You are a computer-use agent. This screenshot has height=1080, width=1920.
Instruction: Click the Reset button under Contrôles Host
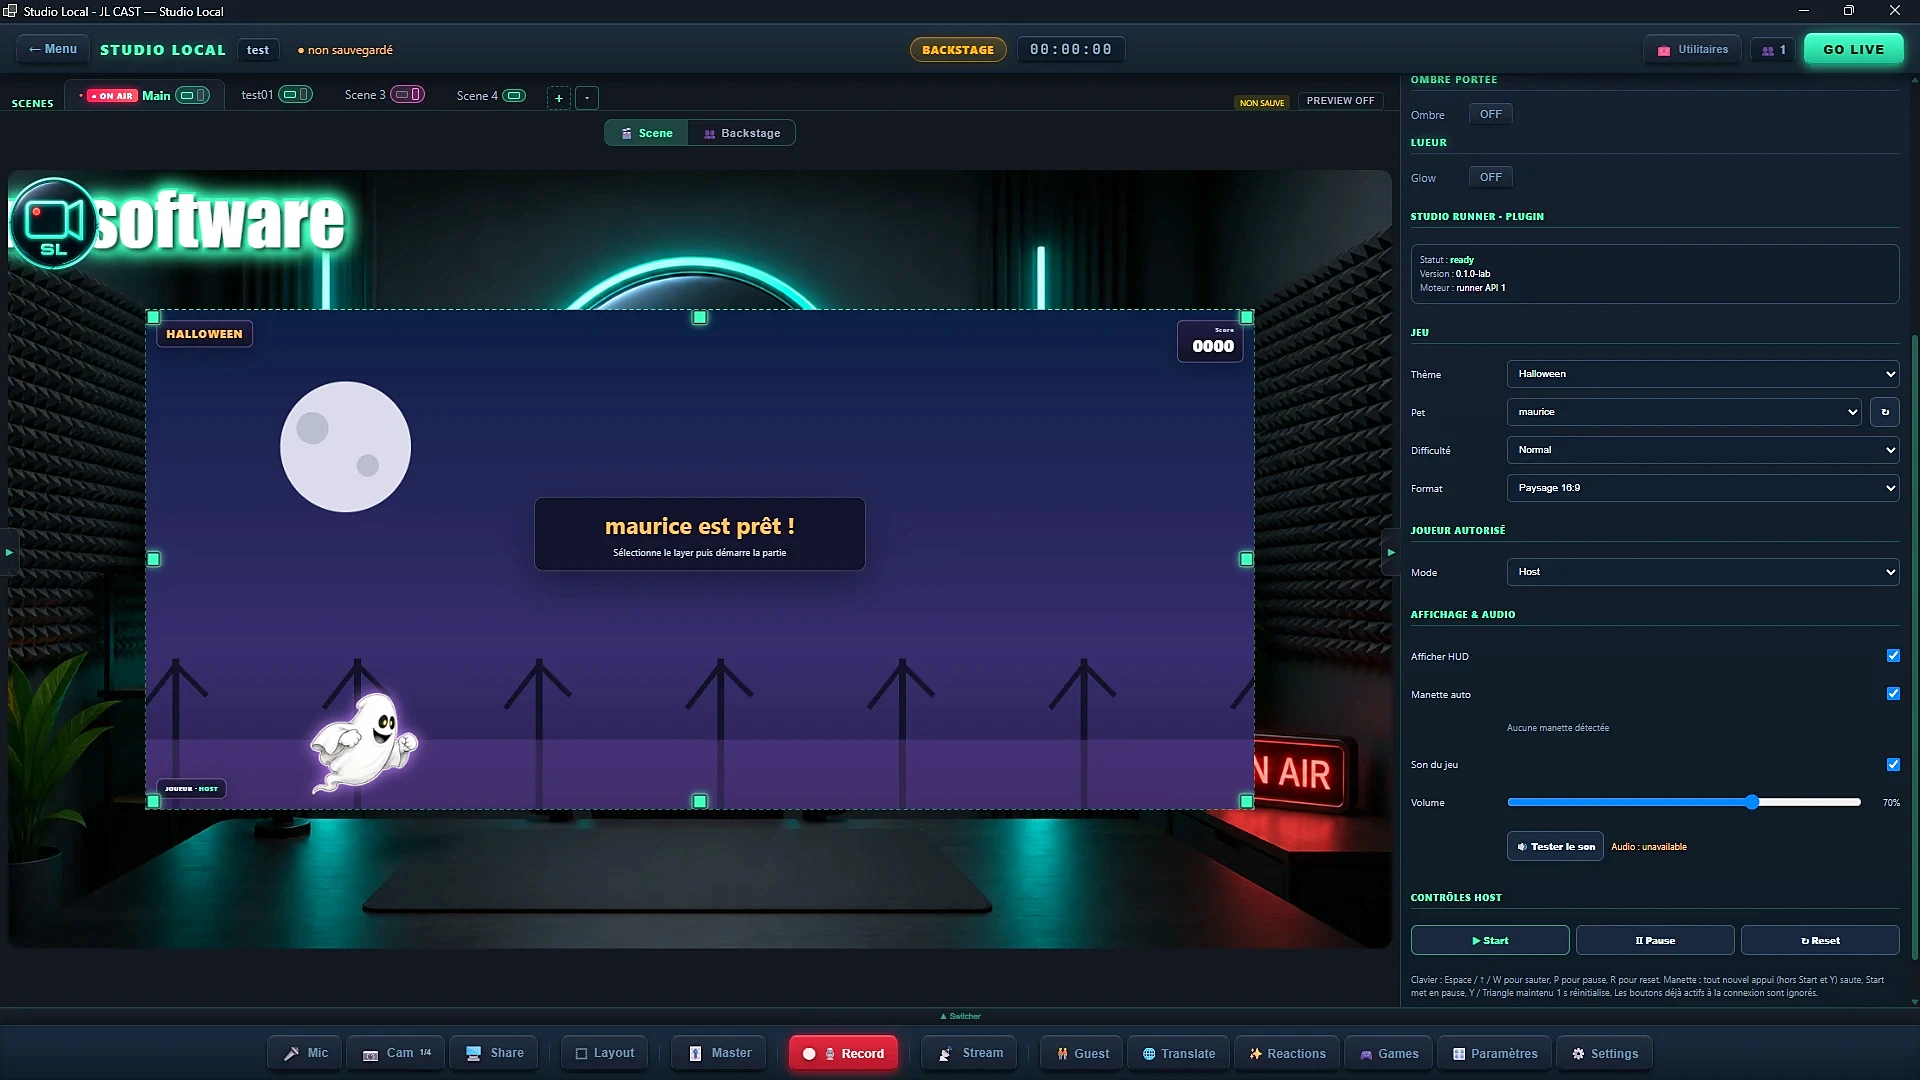tap(1820, 940)
